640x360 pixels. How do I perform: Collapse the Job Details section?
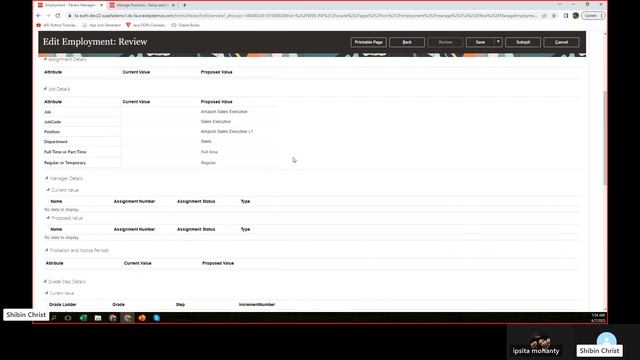click(45, 89)
